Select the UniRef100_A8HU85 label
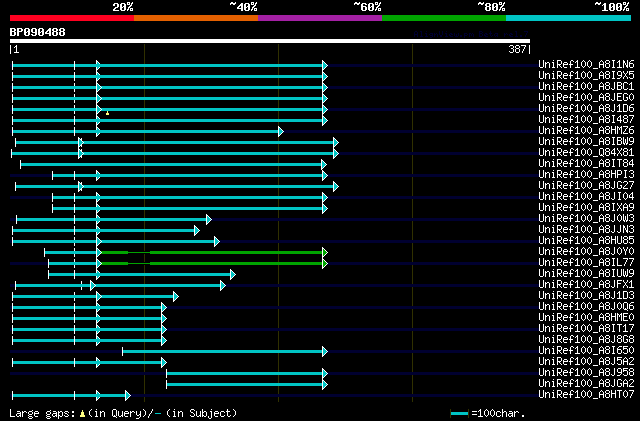Viewport: 640px width, 421px height. click(586, 241)
